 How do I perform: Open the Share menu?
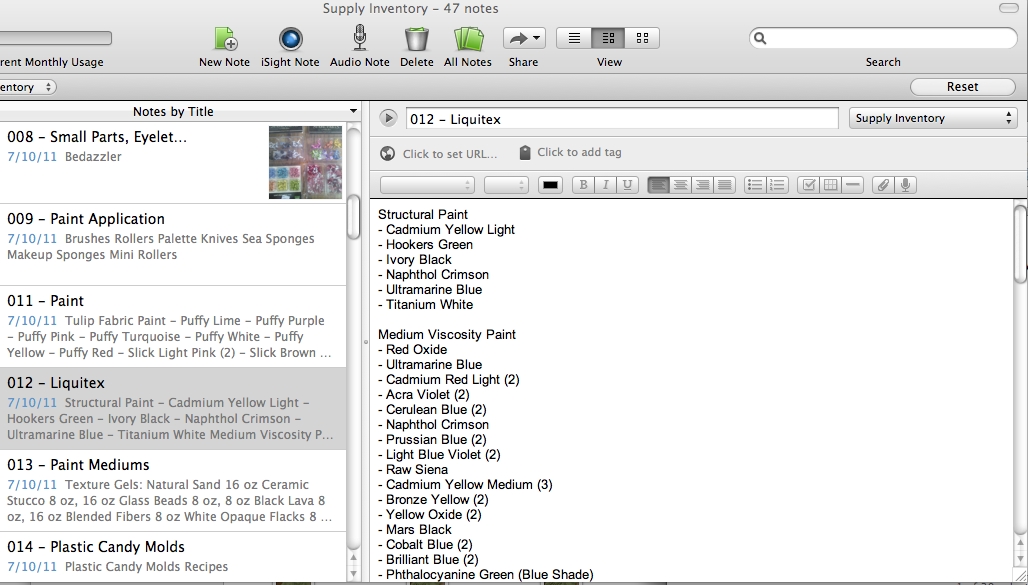(524, 38)
